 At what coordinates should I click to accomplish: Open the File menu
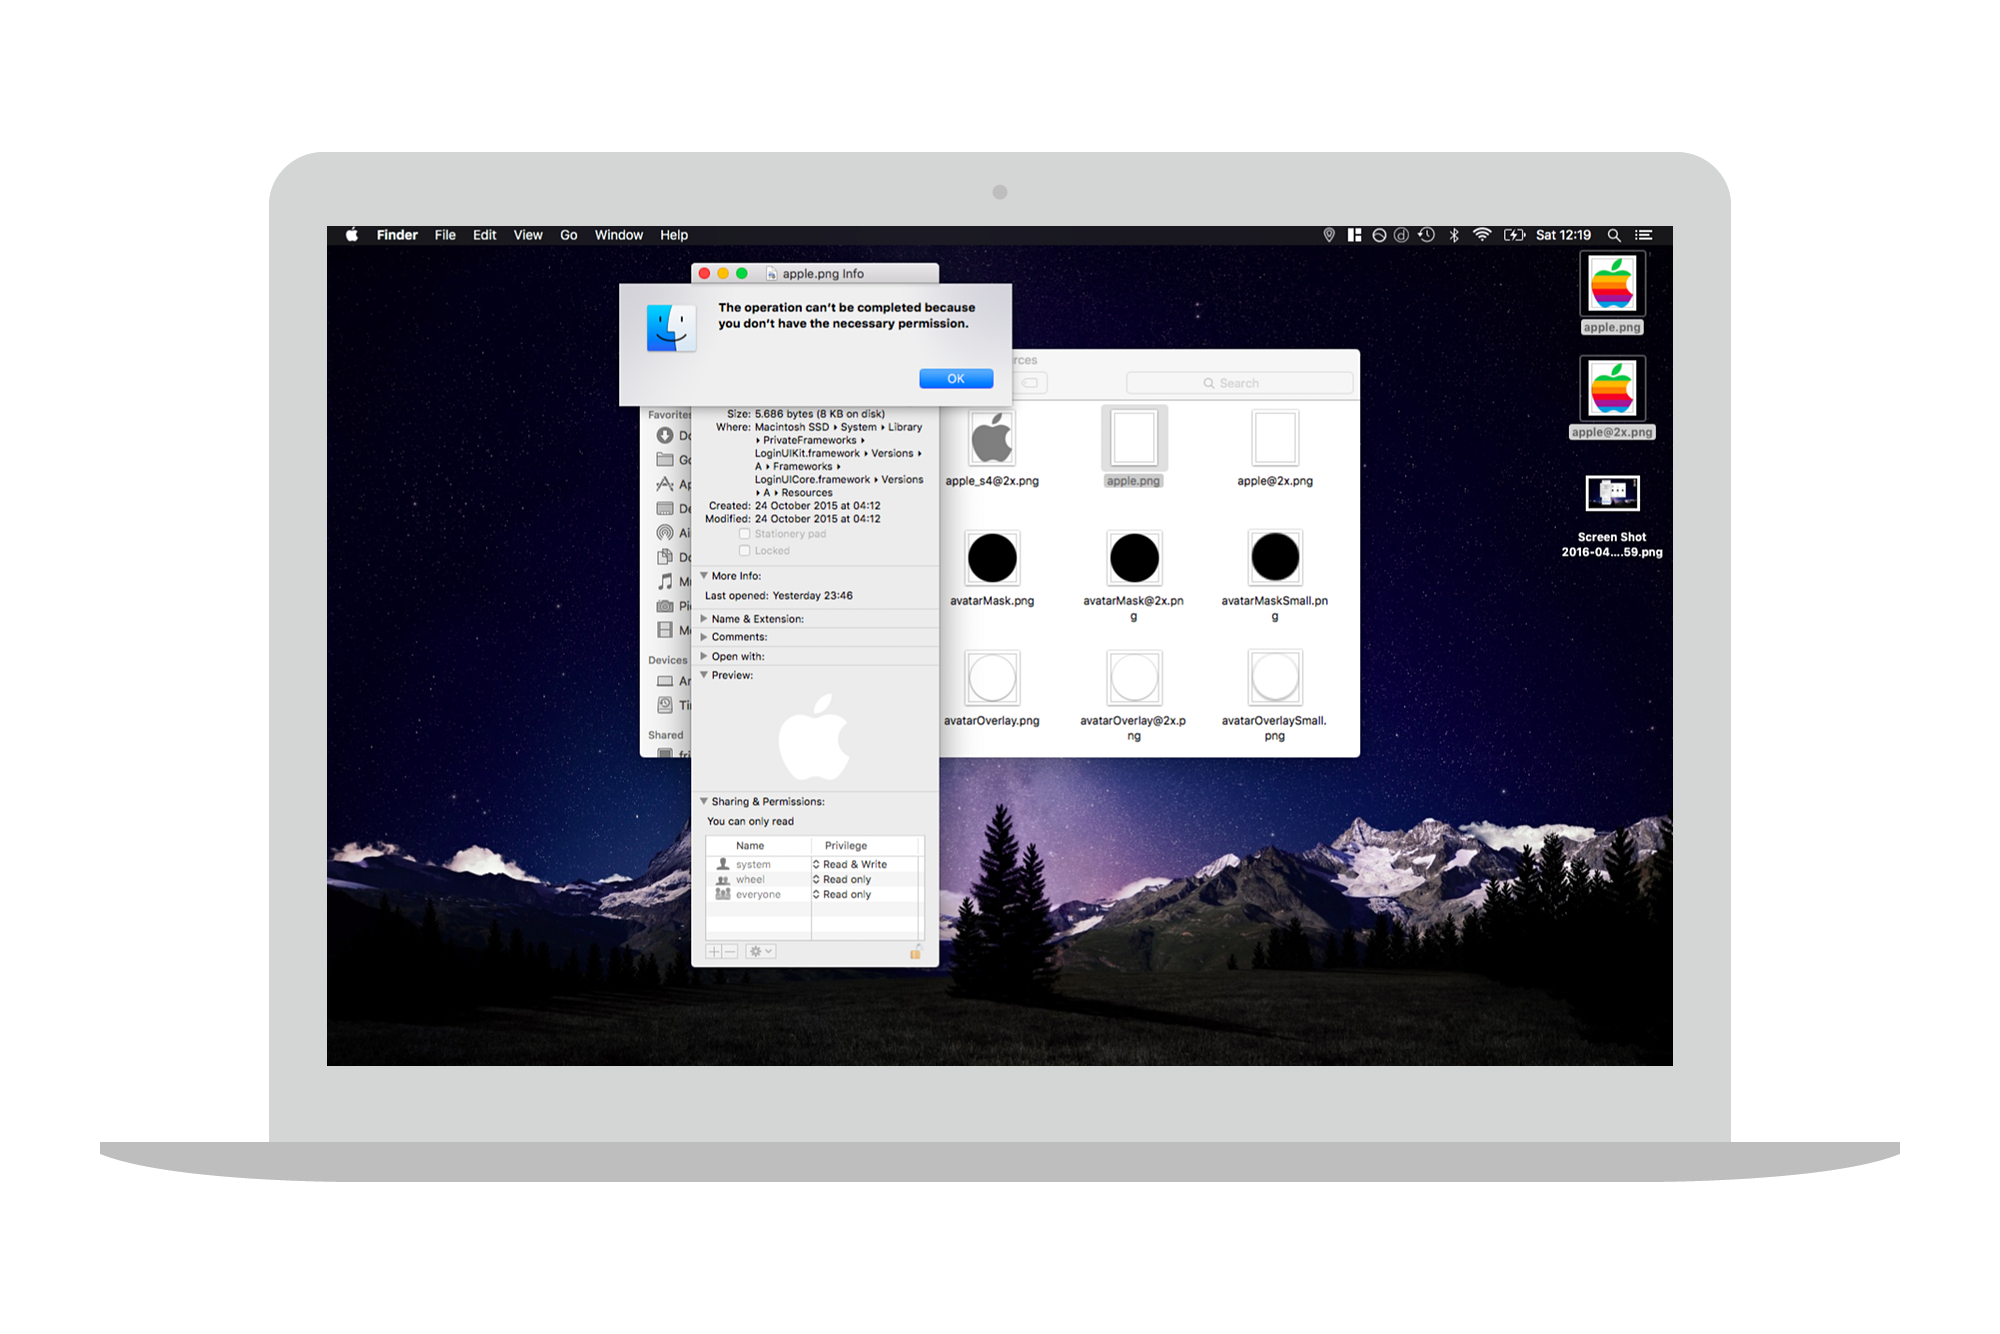tap(445, 235)
